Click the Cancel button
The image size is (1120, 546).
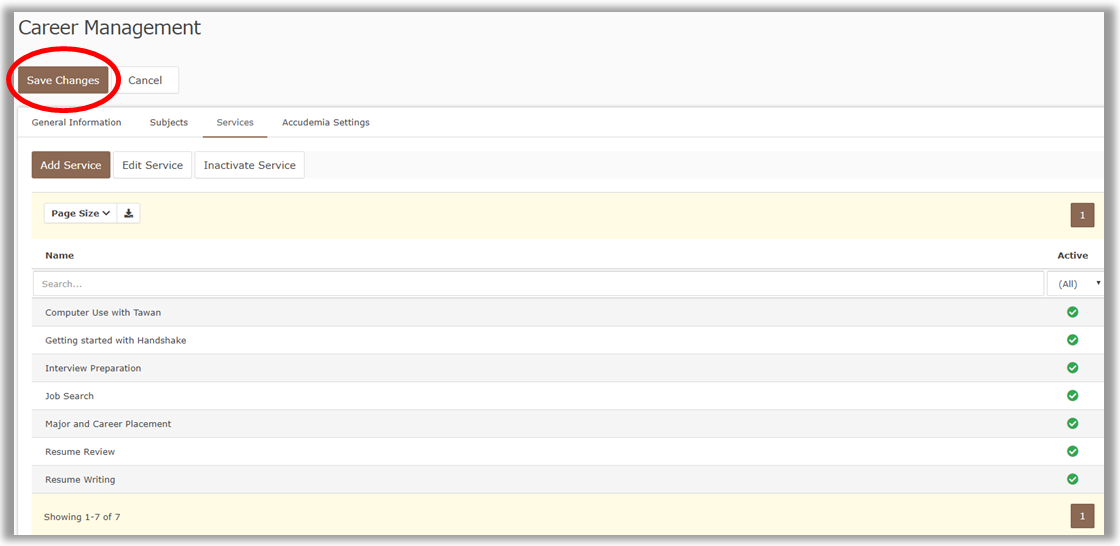145,80
